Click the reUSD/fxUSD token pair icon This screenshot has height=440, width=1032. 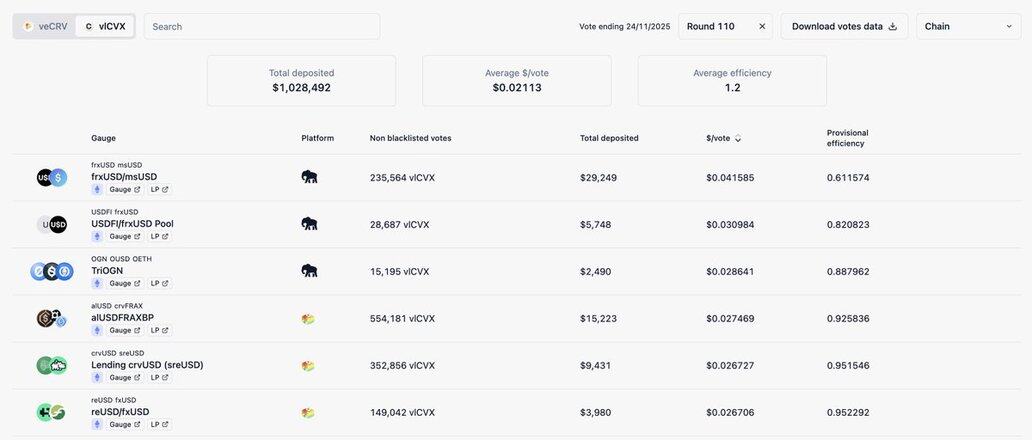(51, 412)
